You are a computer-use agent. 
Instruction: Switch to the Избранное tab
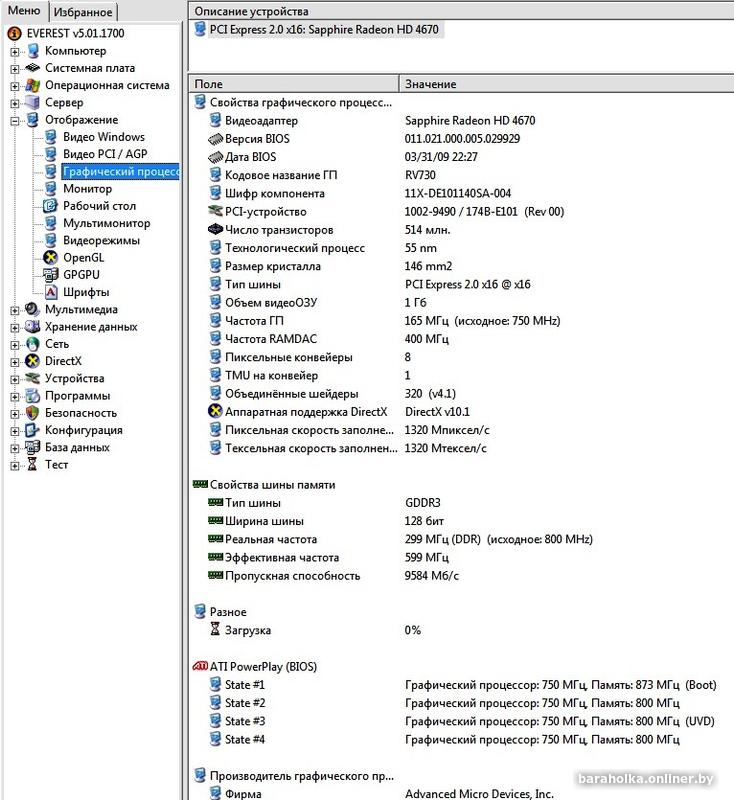83,12
